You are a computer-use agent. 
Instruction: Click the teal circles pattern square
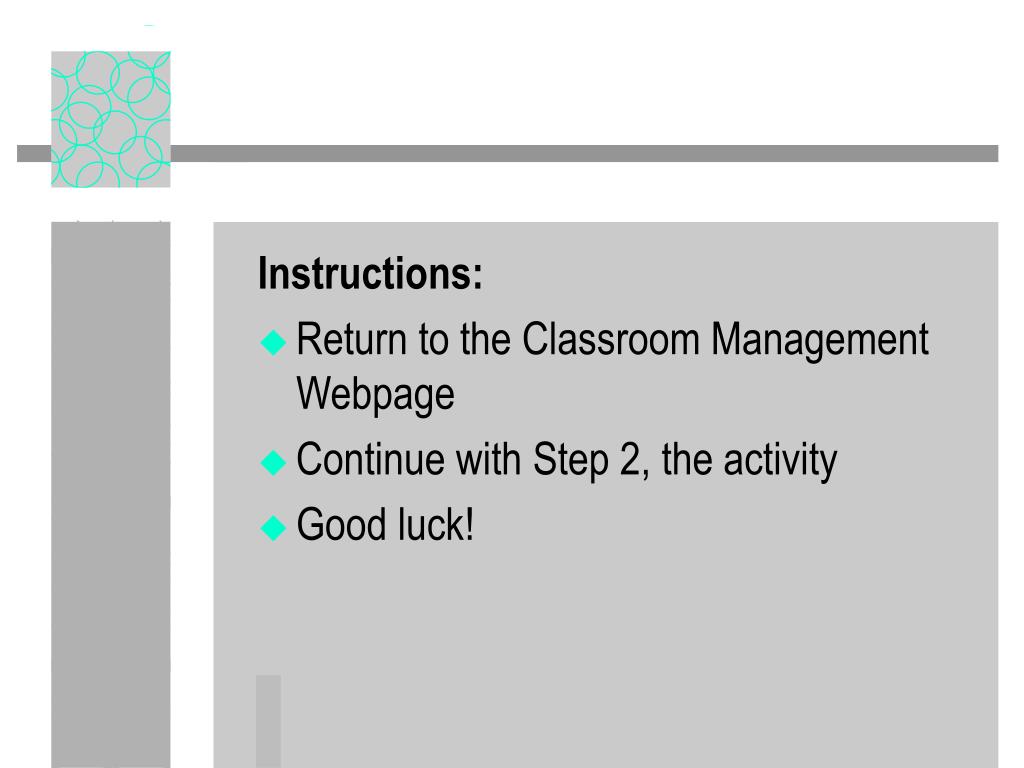(111, 120)
